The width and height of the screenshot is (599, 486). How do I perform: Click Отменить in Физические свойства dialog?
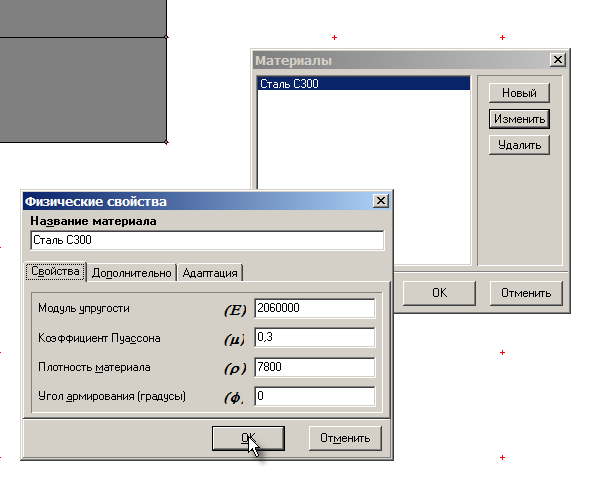point(345,438)
